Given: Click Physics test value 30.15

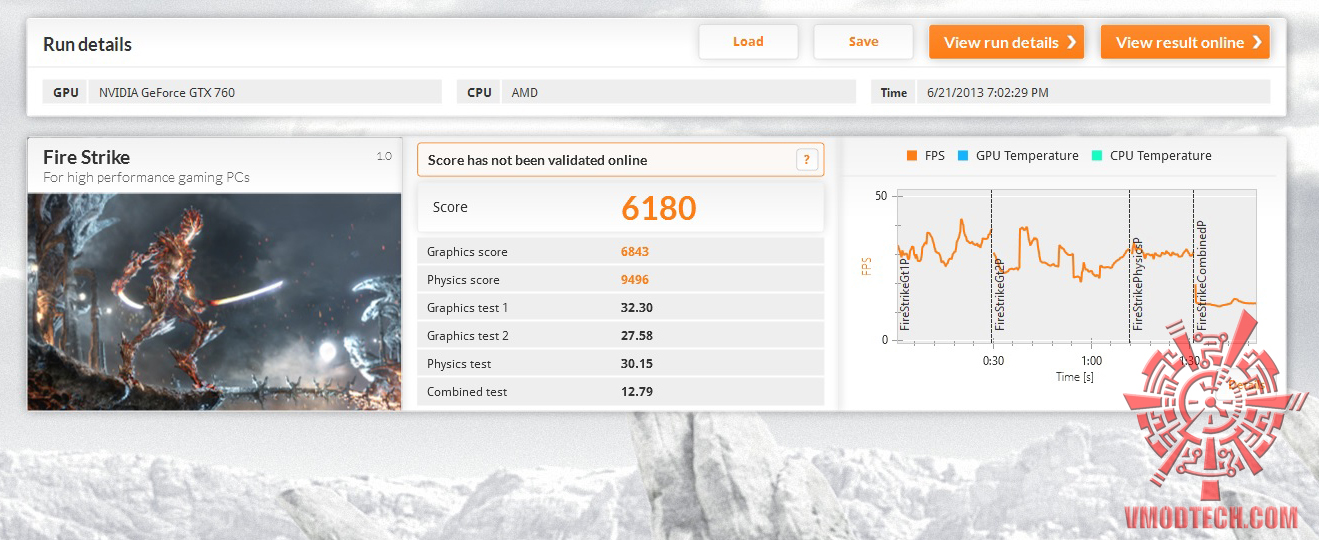Looking at the screenshot, I should (637, 364).
